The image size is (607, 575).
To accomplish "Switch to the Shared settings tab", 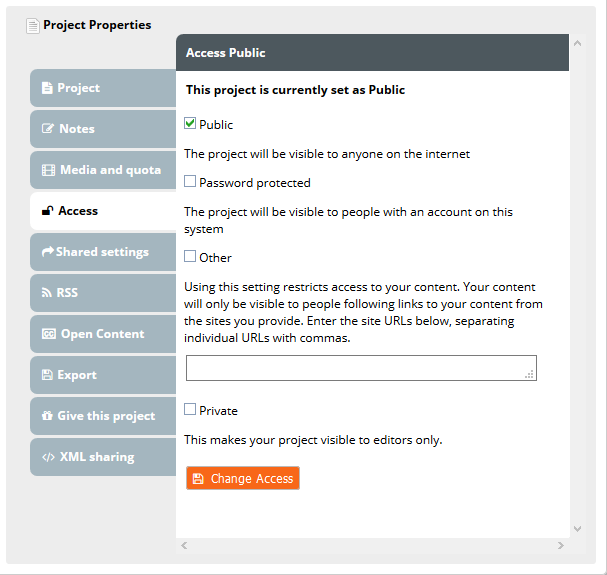I will point(102,252).
